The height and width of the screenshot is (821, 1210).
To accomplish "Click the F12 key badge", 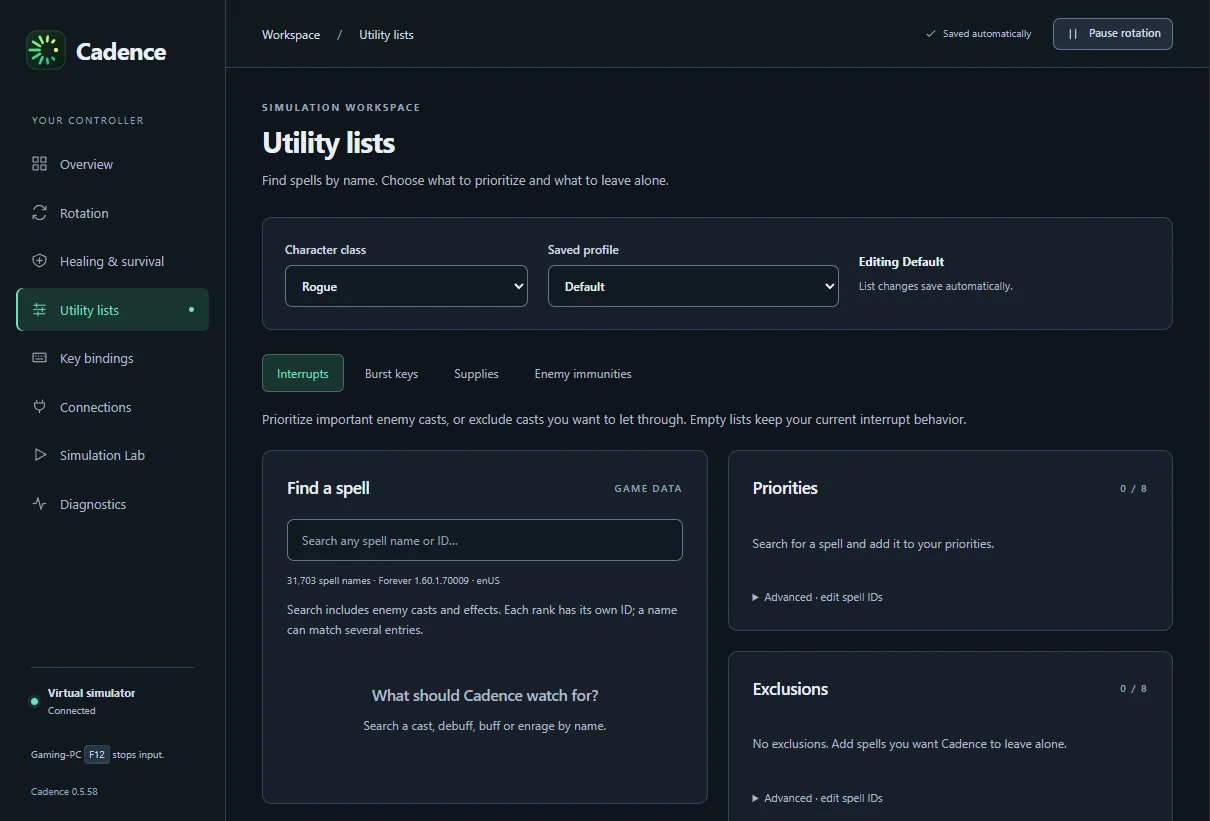I will pos(97,755).
